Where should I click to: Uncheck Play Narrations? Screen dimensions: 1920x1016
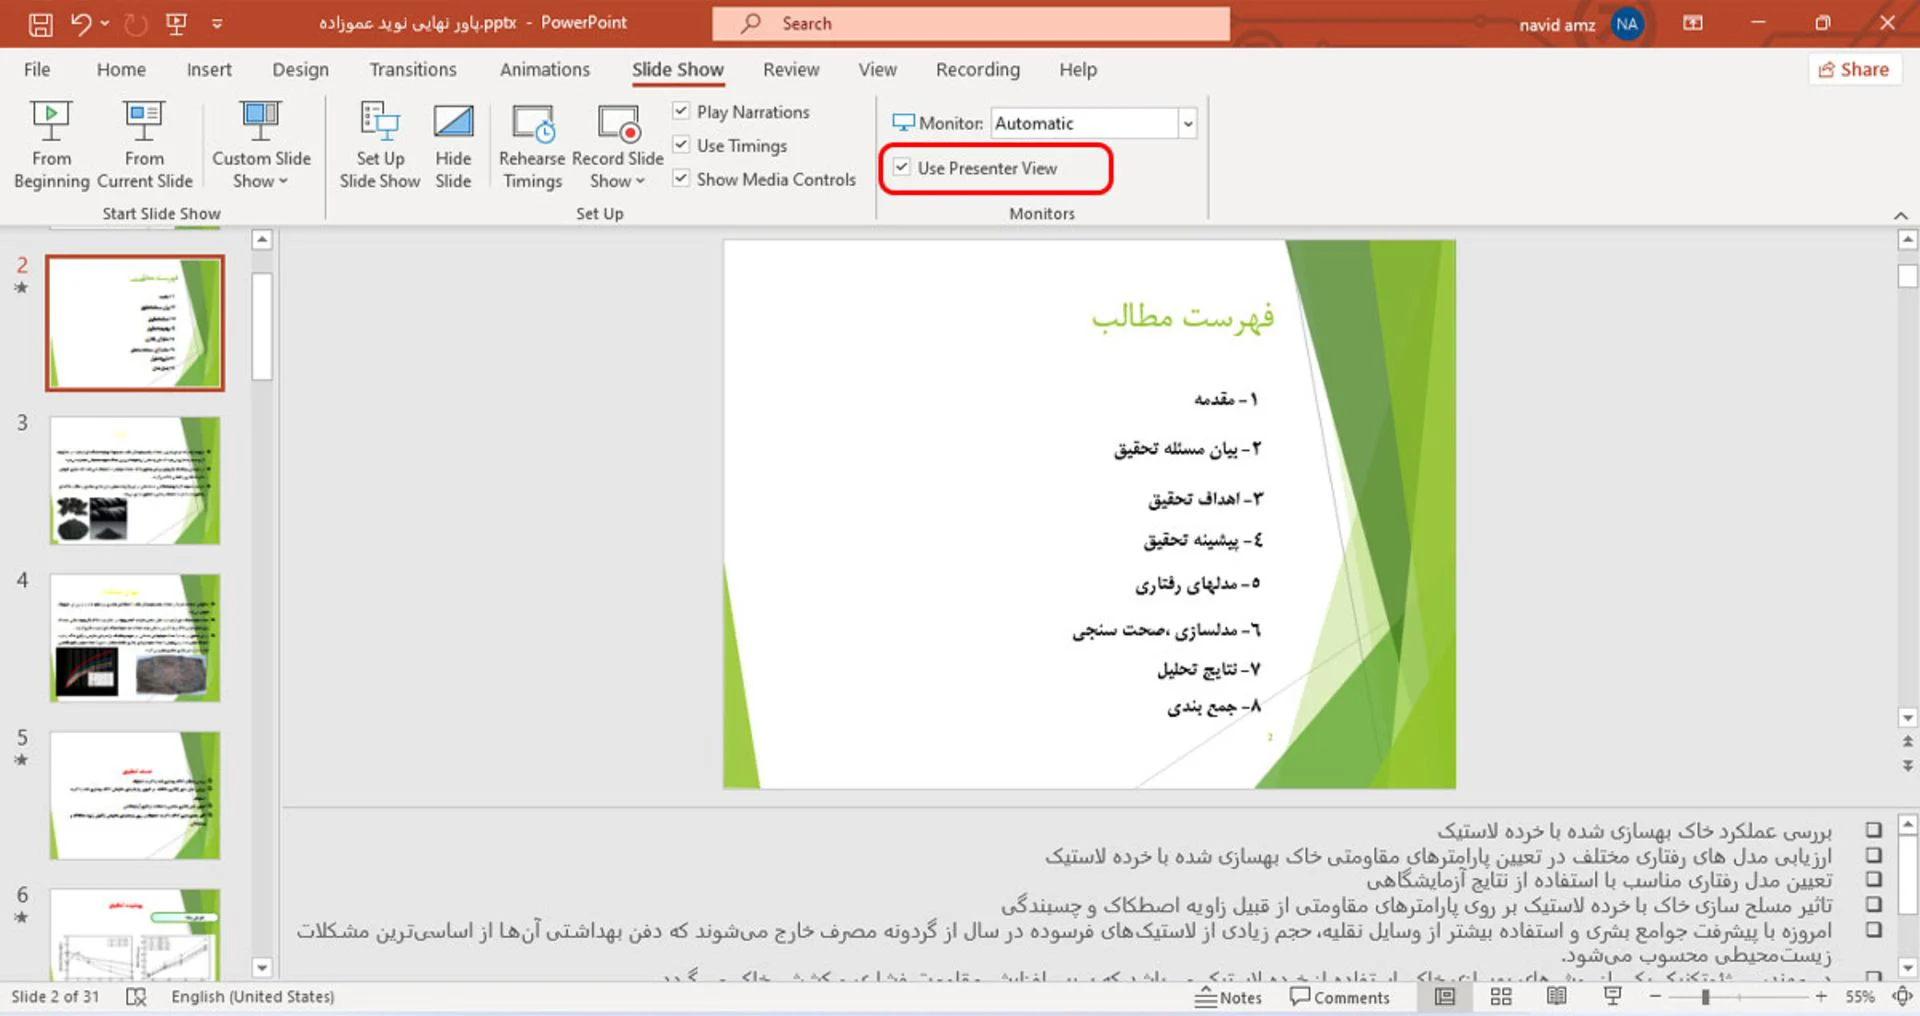(681, 111)
